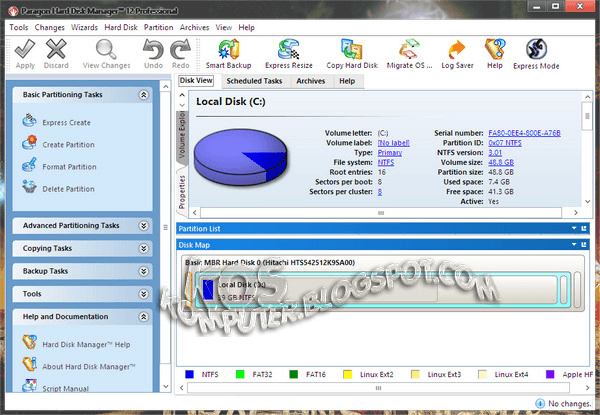Select Express Create in the sidebar
Image resolution: width=600 pixels, height=415 pixels.
point(66,123)
